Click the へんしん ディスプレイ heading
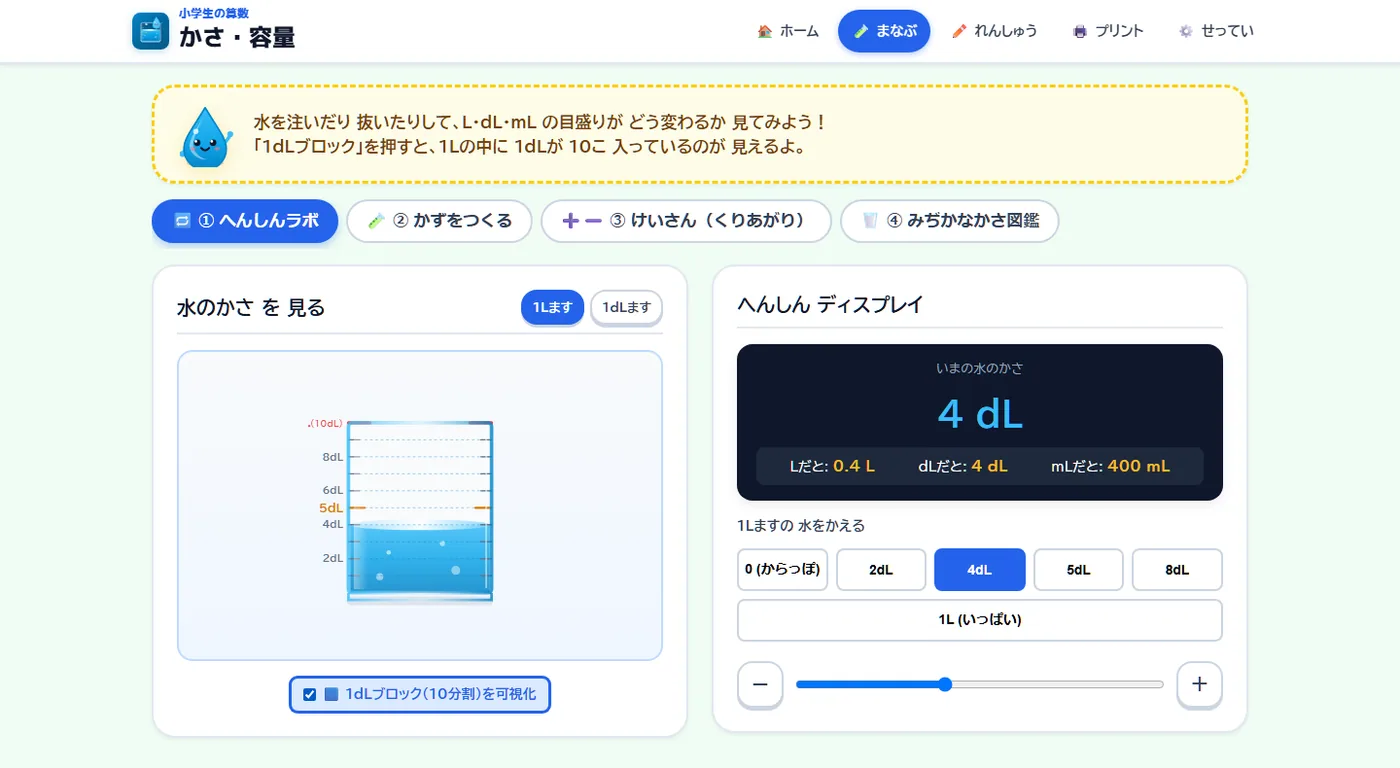The width and height of the screenshot is (1400, 768). 830,305
